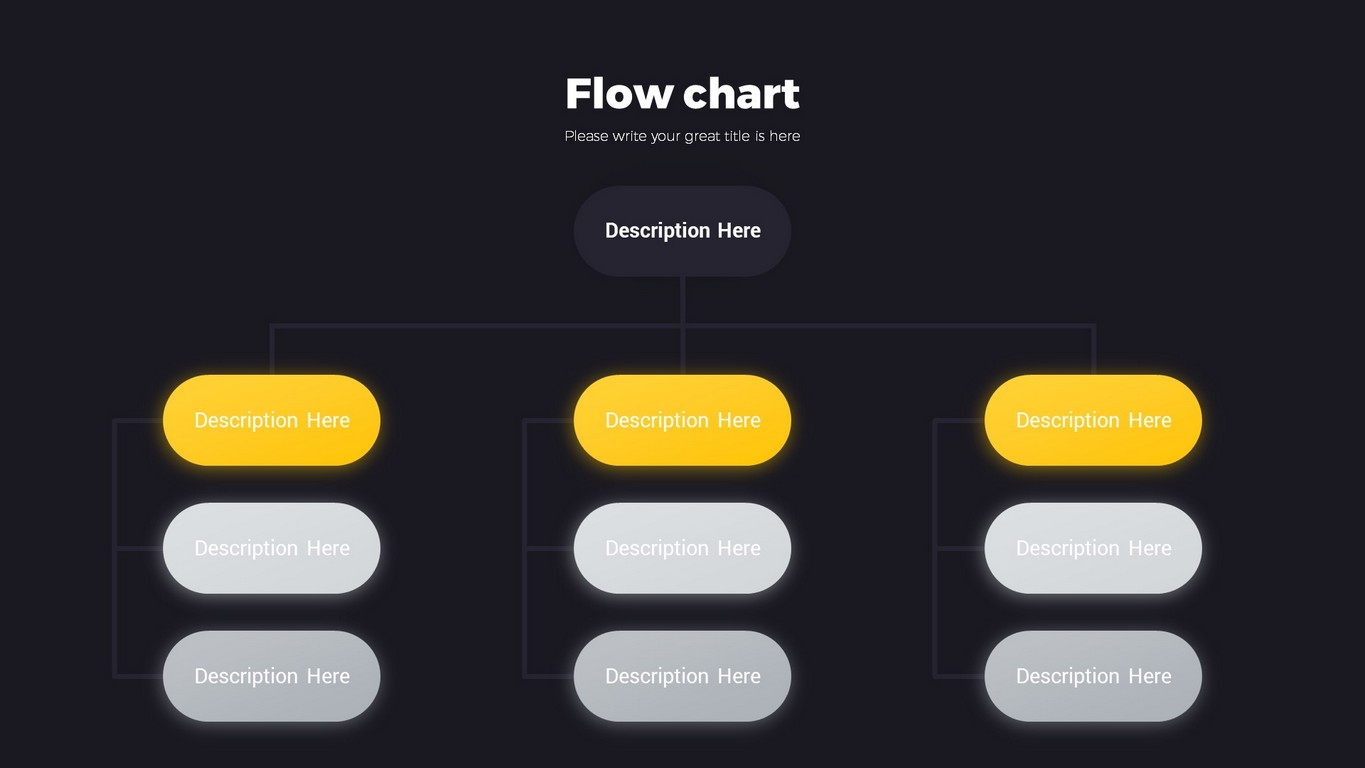Click center column's middle-row light gray node

(x=682, y=548)
